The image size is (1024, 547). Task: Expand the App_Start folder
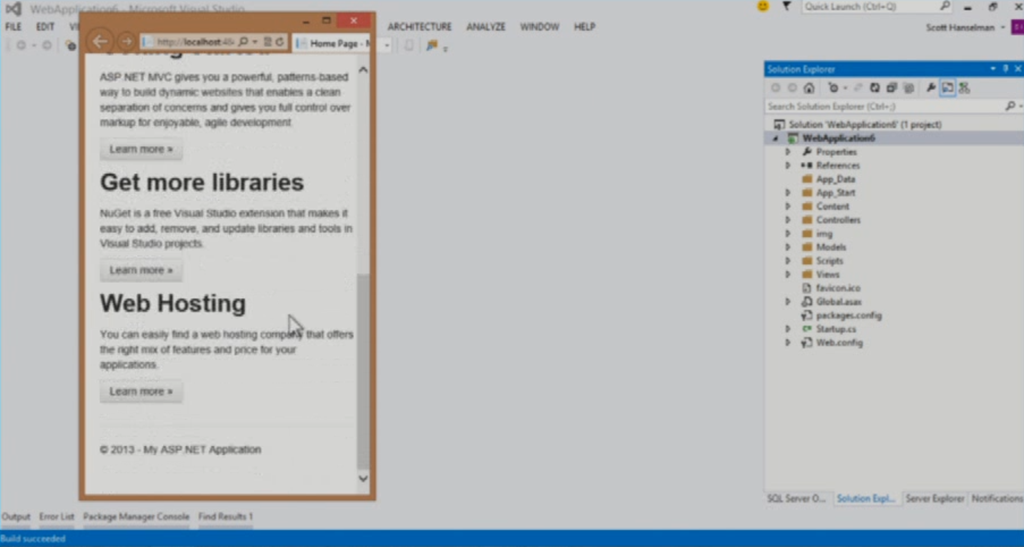[788, 193]
